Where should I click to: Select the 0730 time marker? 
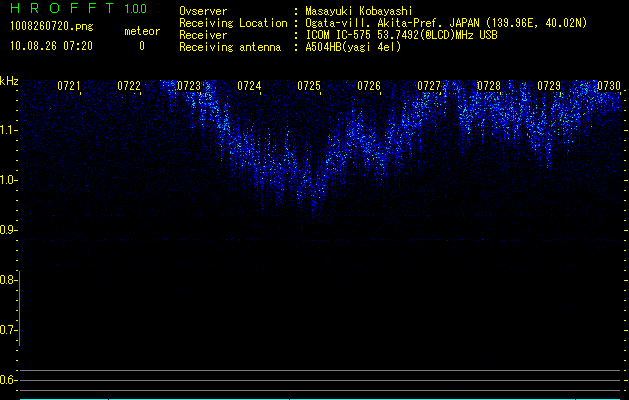(609, 86)
